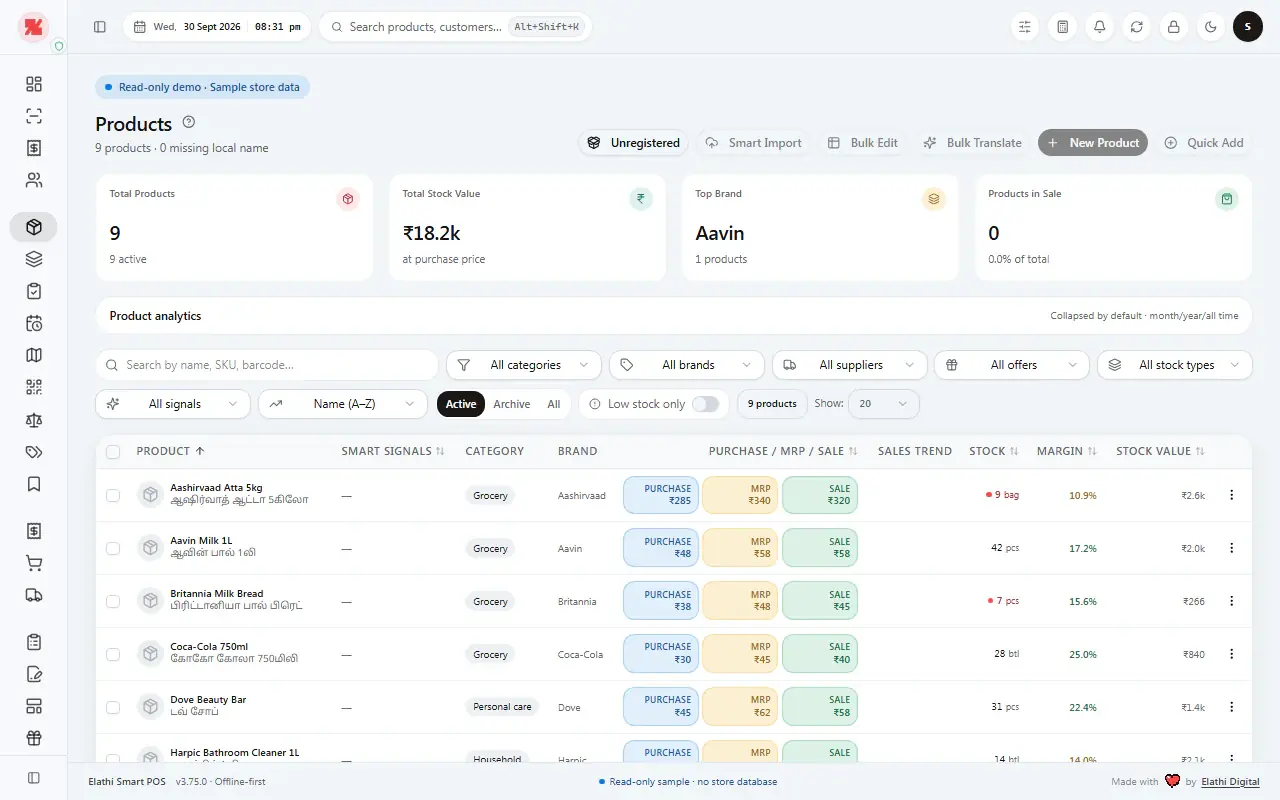Open user avatar S
This screenshot has width=1280, height=800.
[1248, 27]
